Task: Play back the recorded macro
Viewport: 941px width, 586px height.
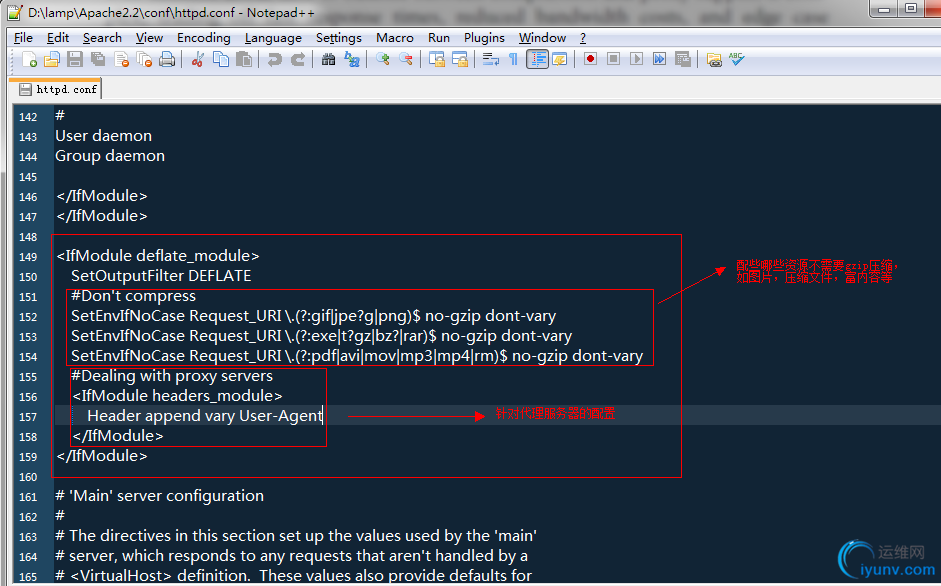Action: pyautogui.click(x=637, y=59)
